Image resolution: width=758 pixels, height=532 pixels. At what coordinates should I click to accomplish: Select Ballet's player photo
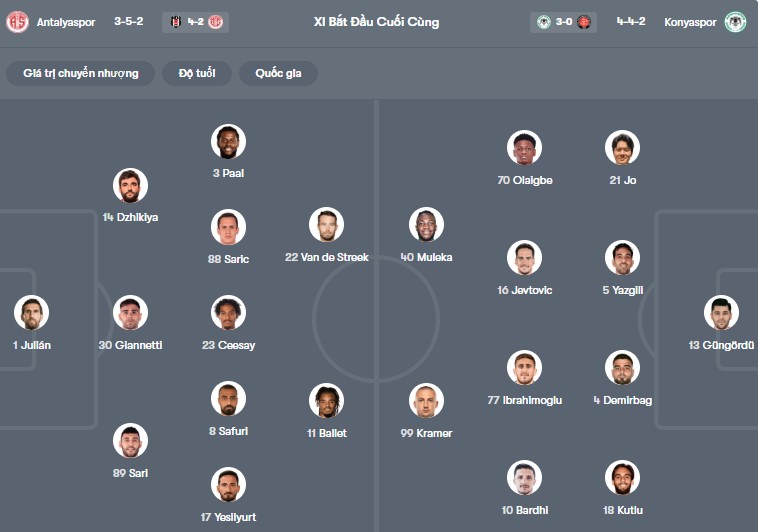326,401
